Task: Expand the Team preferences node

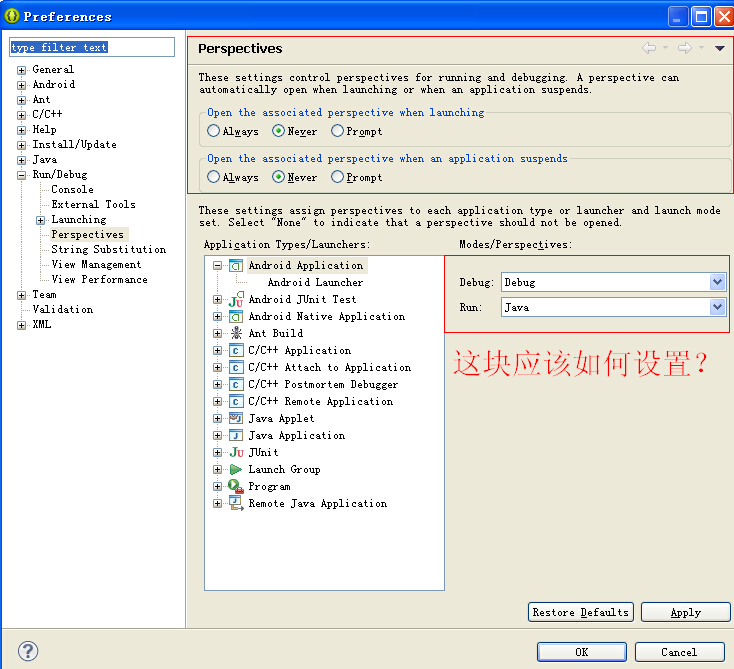Action: [x=22, y=295]
